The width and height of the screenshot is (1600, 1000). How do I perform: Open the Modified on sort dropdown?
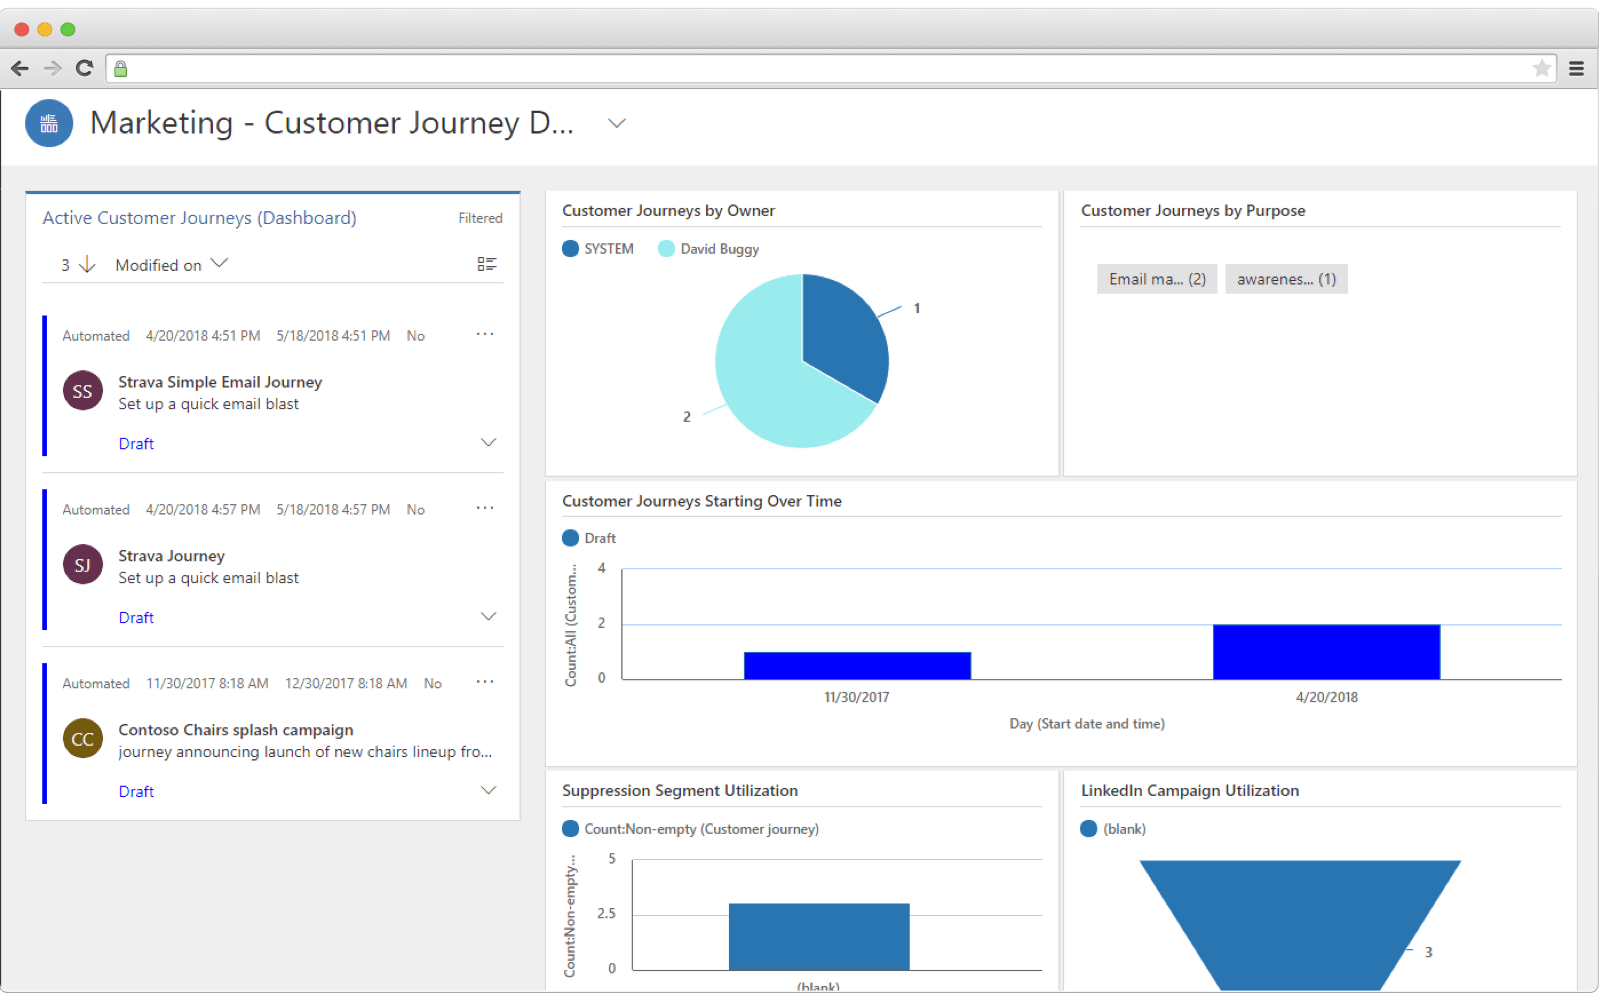coord(172,264)
